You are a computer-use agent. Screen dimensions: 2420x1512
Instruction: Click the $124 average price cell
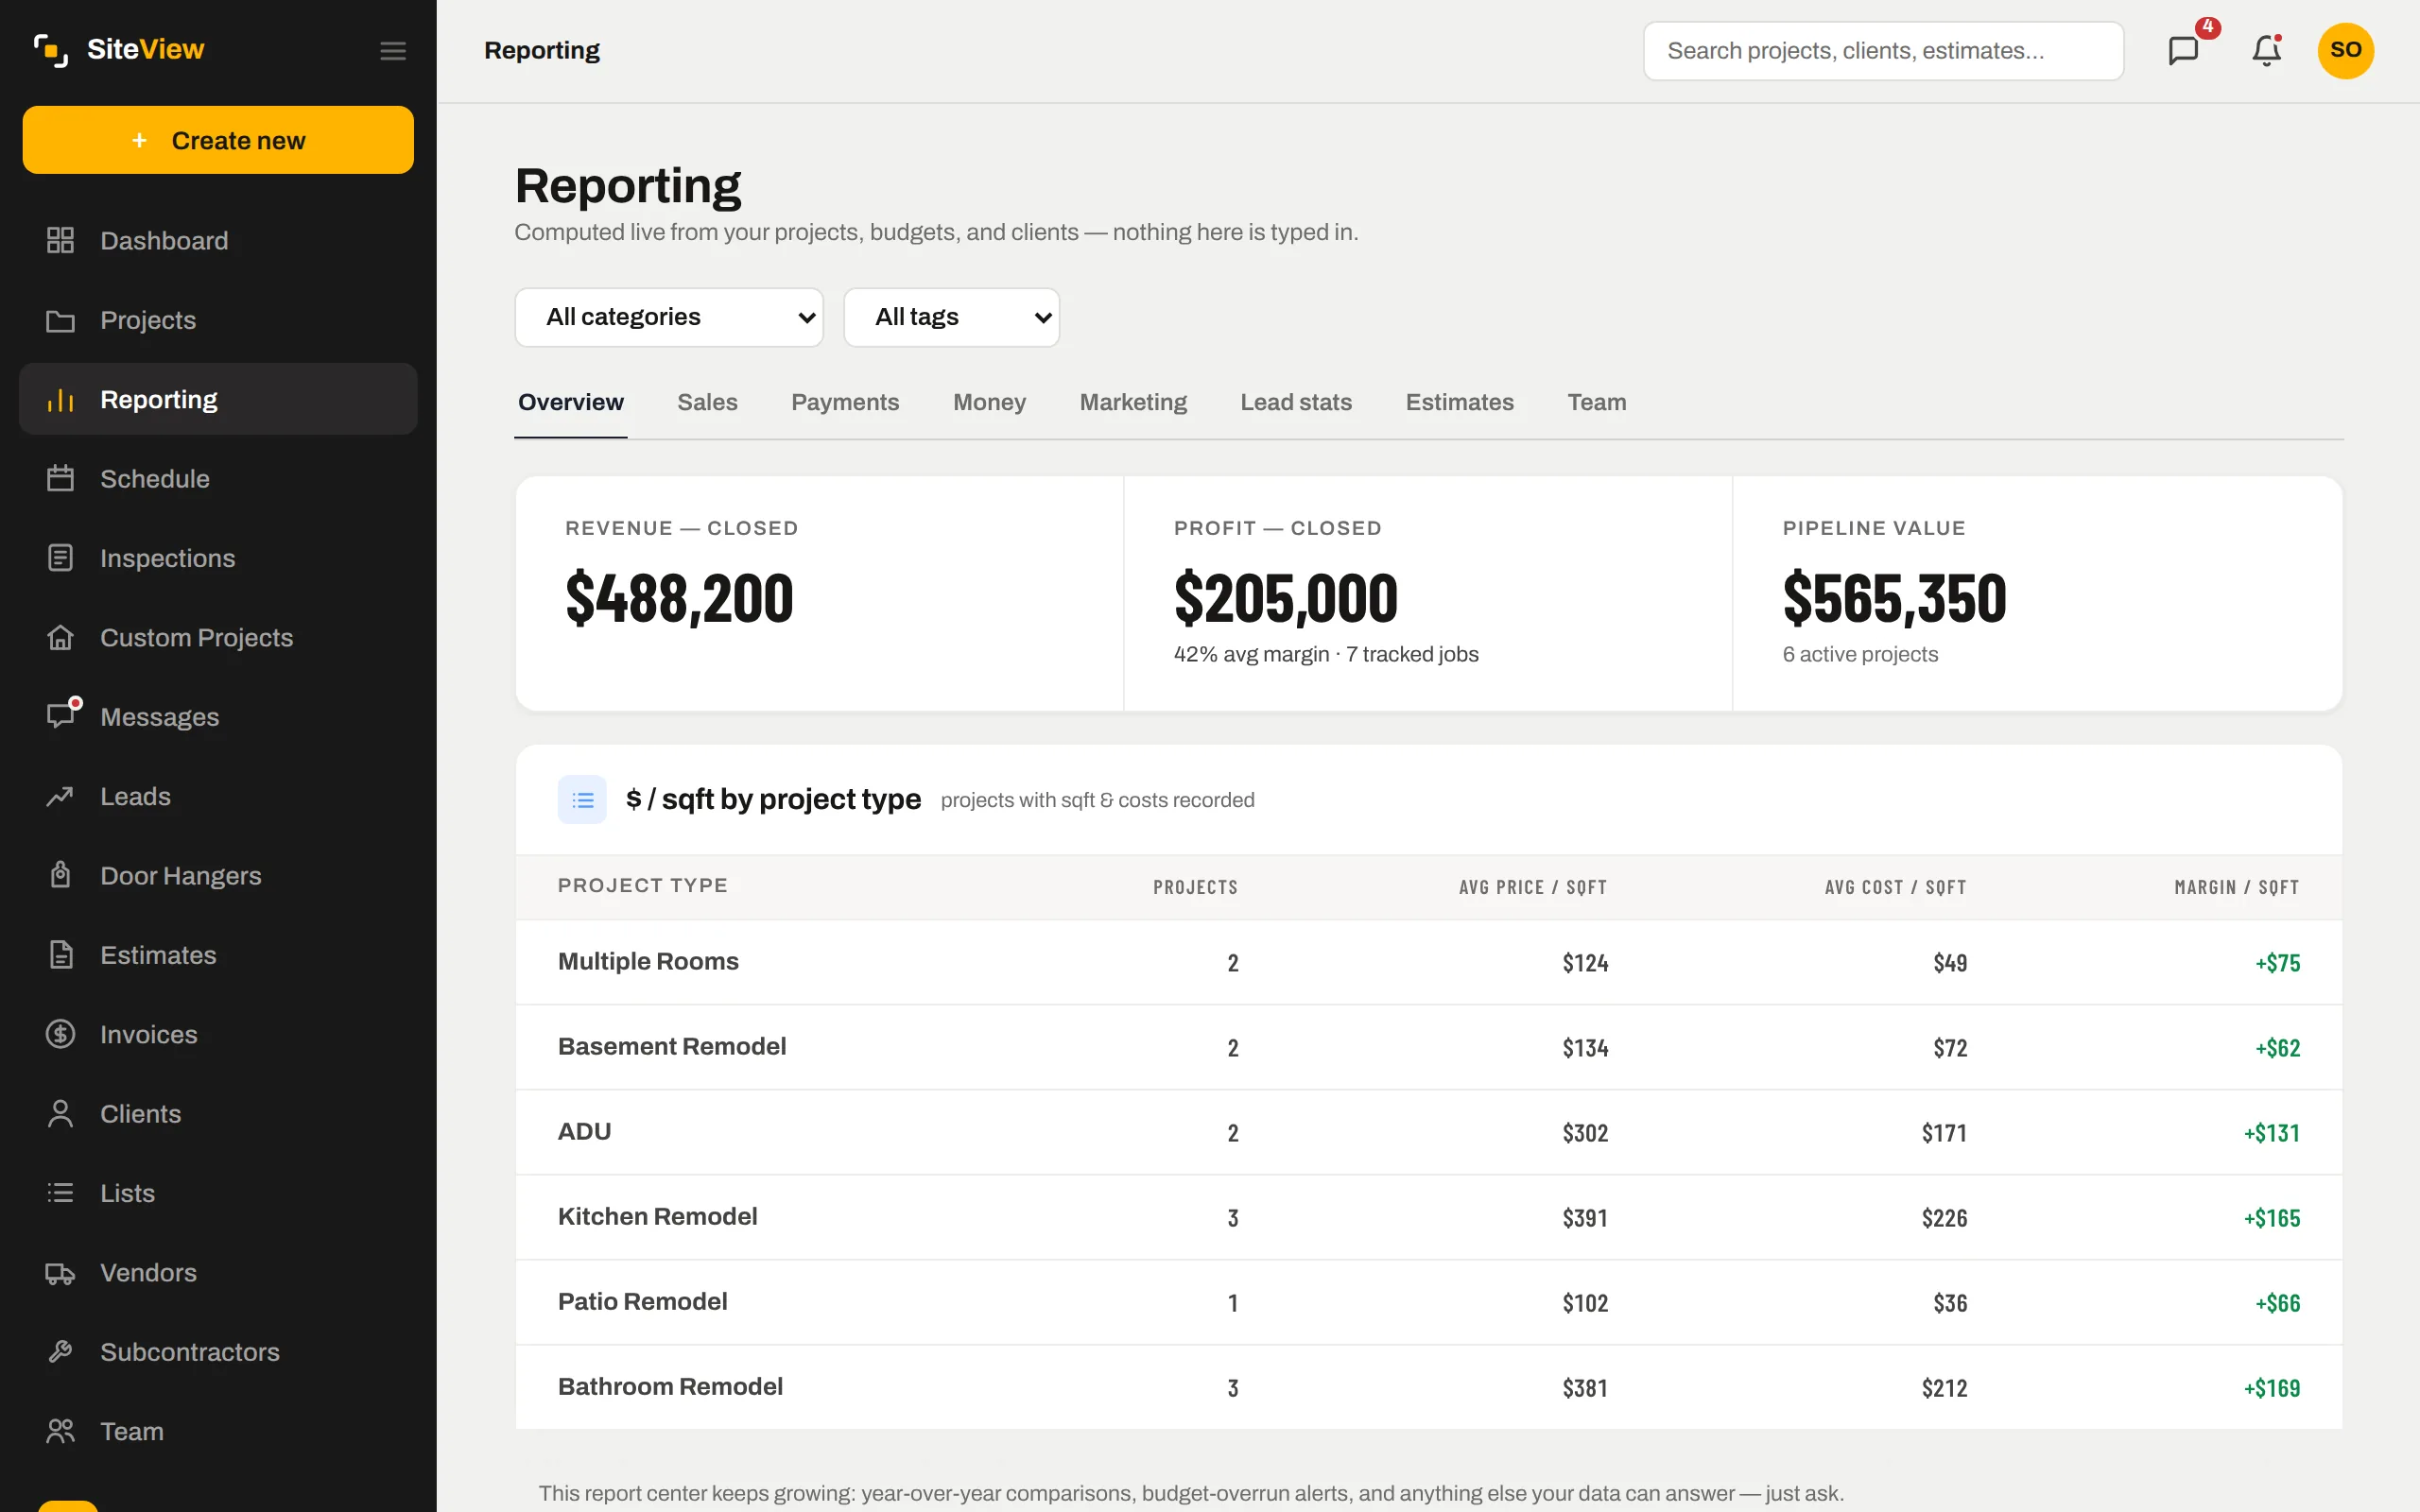coord(1585,963)
